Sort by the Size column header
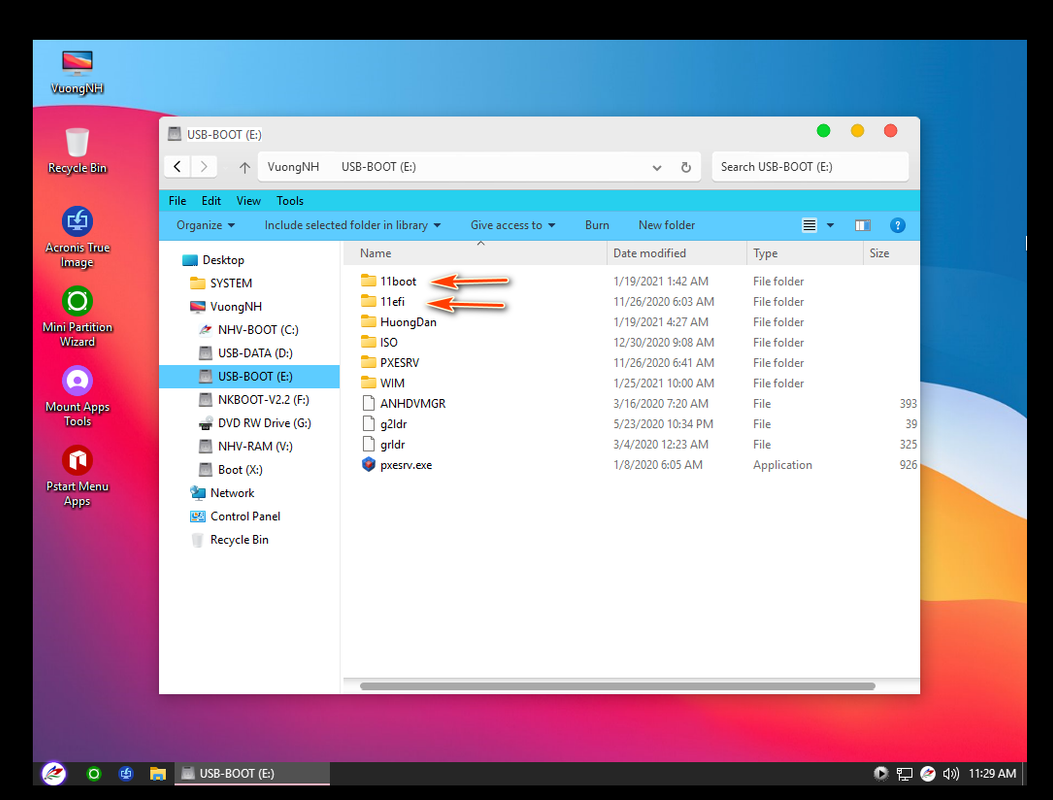The width and height of the screenshot is (1053, 800). pos(890,253)
